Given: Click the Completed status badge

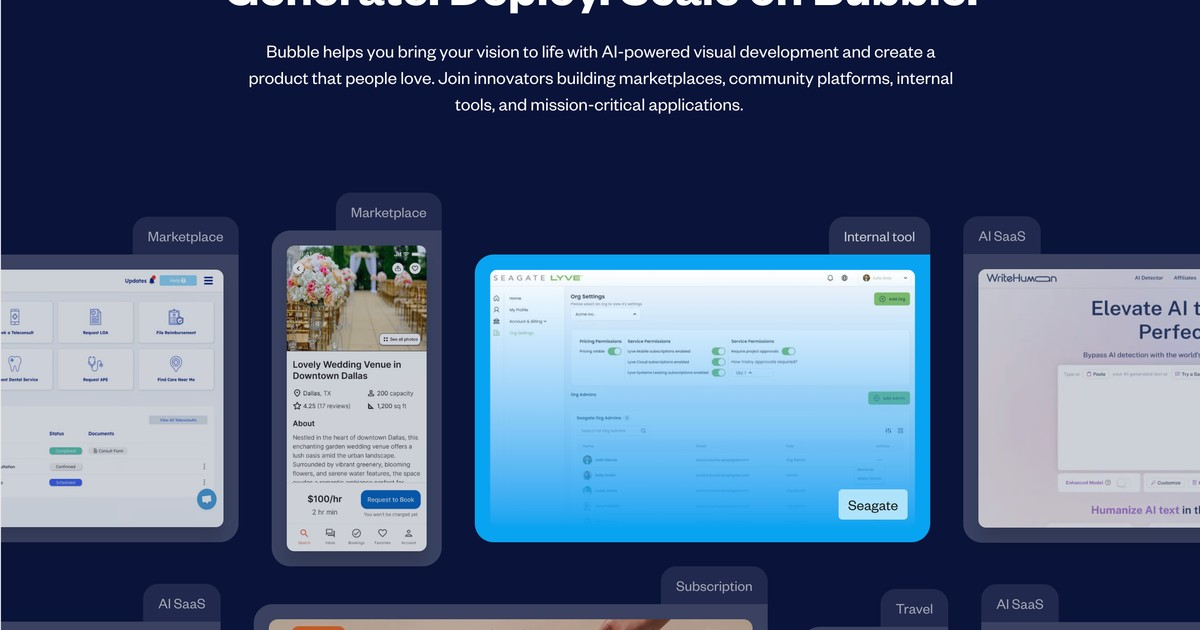Looking at the screenshot, I should click(x=65, y=451).
